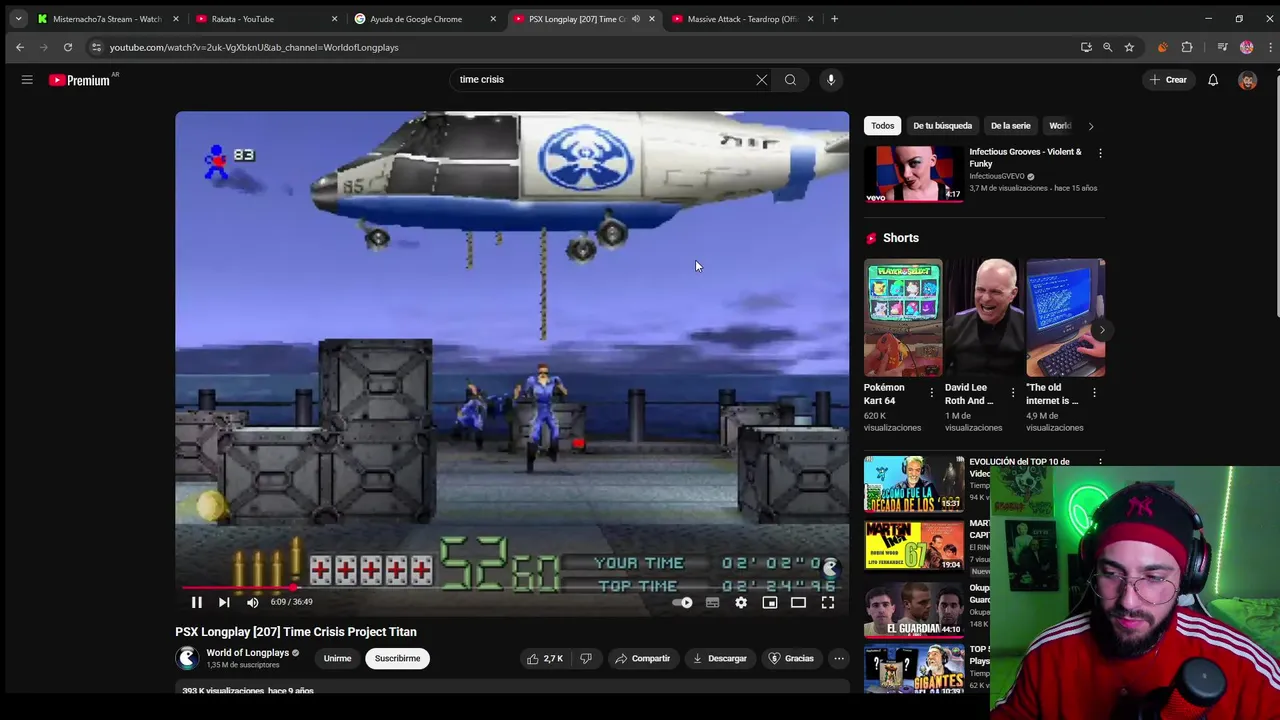Screen dimensions: 1280x720
Task: Open the Pokémon Kart 64 short
Action: coord(903,318)
